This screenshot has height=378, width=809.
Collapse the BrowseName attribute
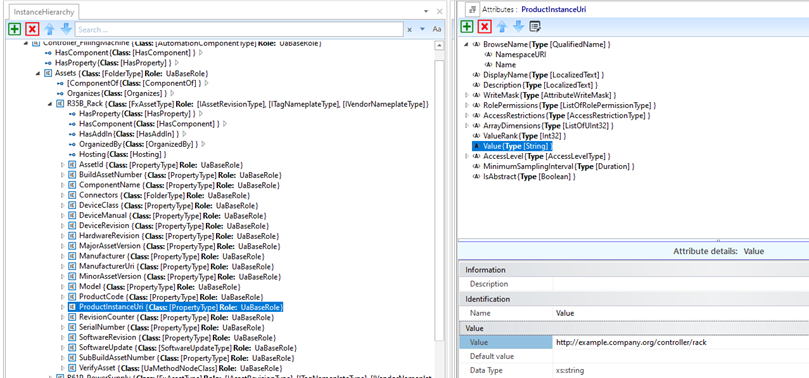(x=466, y=44)
